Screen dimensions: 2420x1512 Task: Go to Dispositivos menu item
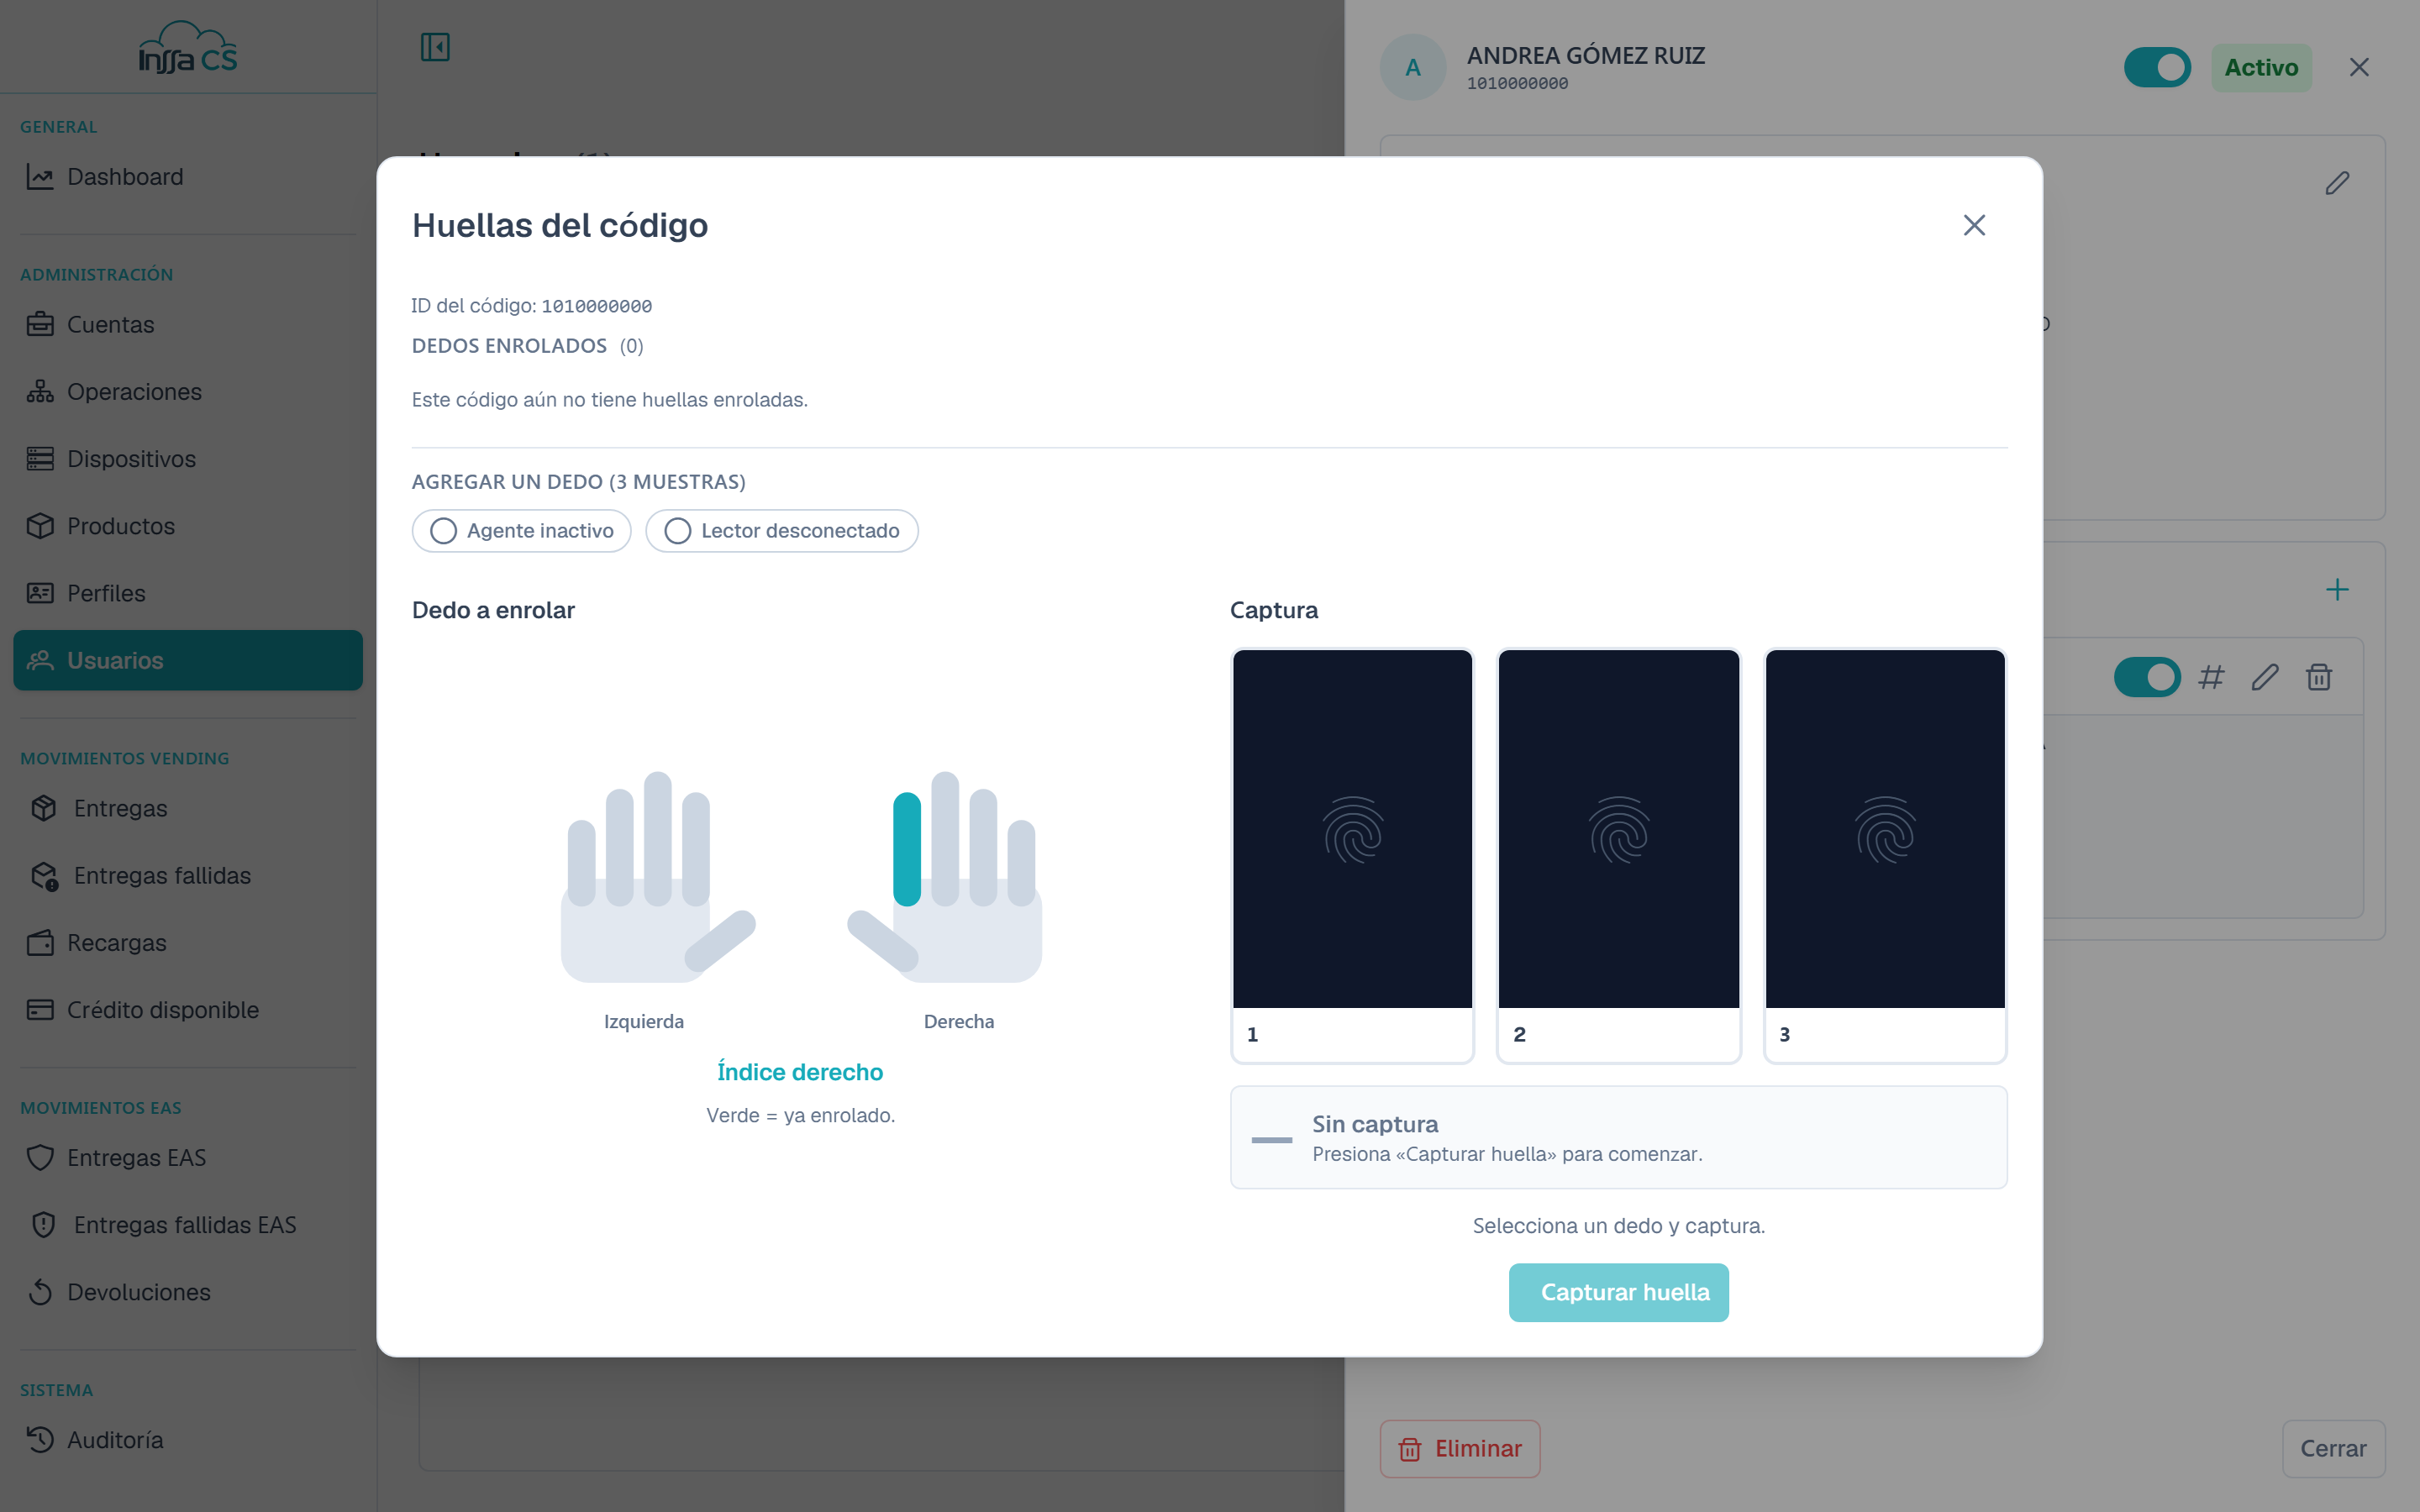click(188, 459)
